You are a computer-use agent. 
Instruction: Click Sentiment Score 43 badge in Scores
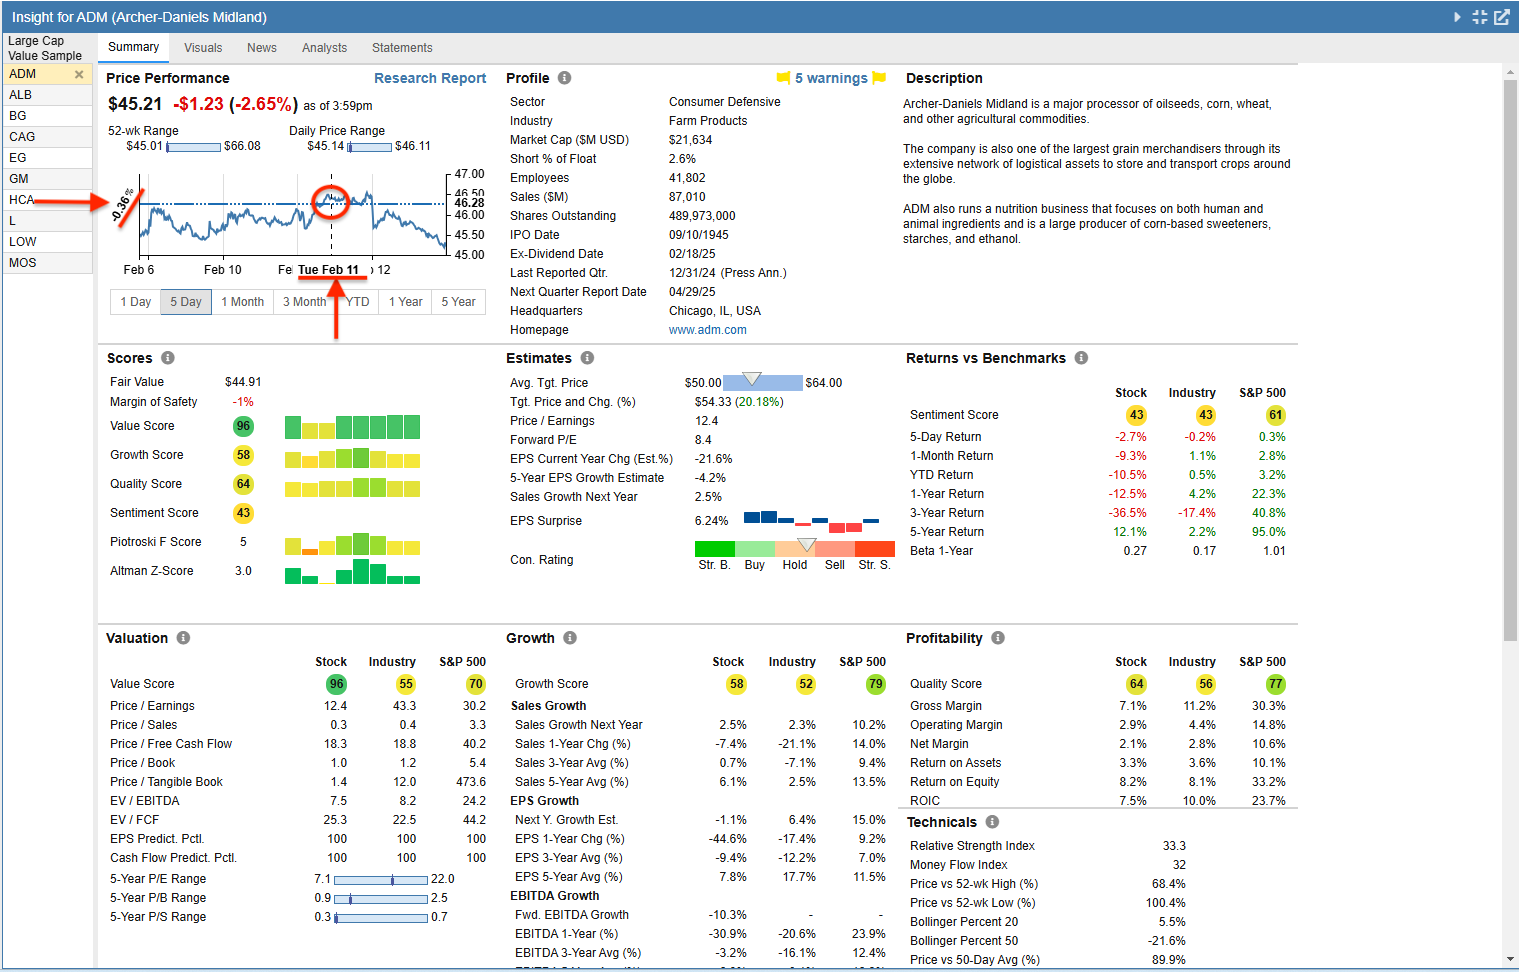click(243, 513)
